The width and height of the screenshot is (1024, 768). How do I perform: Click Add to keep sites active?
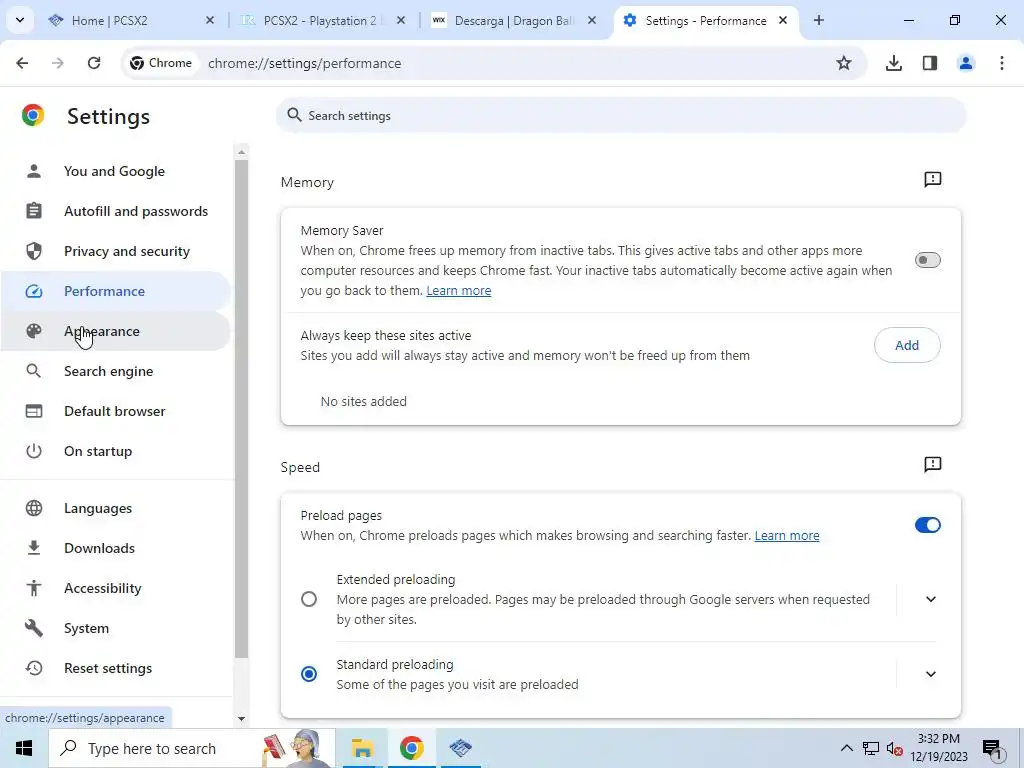pyautogui.click(x=907, y=345)
